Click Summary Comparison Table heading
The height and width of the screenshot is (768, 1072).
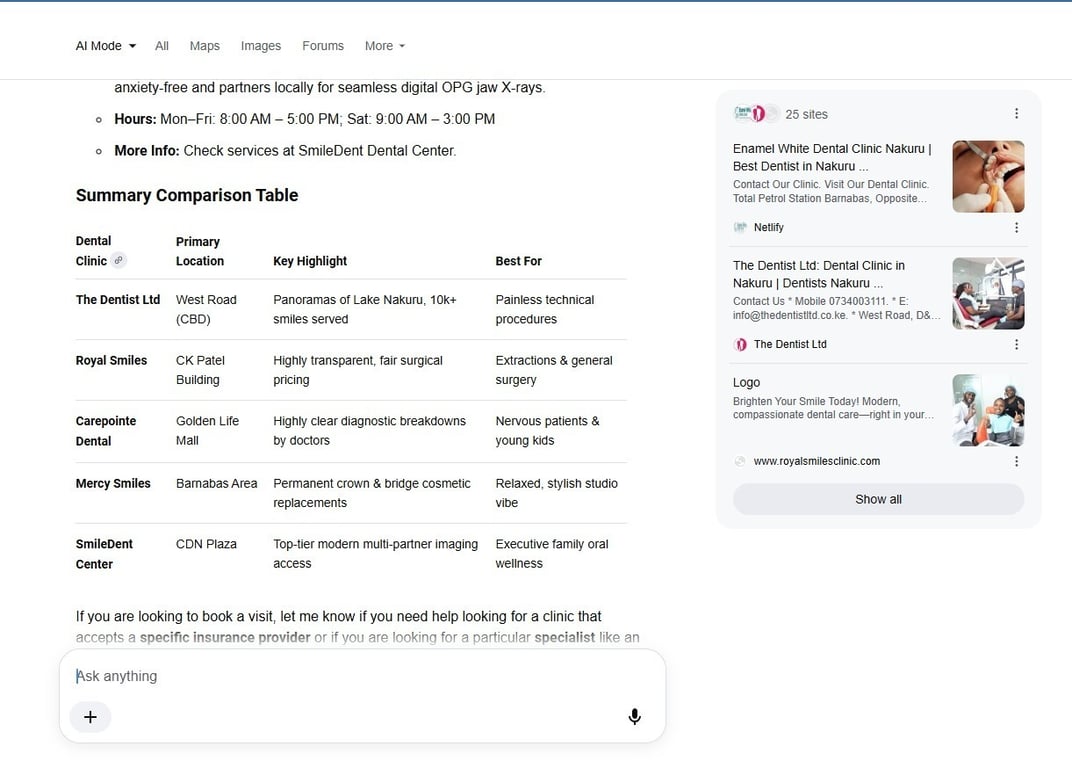tap(187, 196)
